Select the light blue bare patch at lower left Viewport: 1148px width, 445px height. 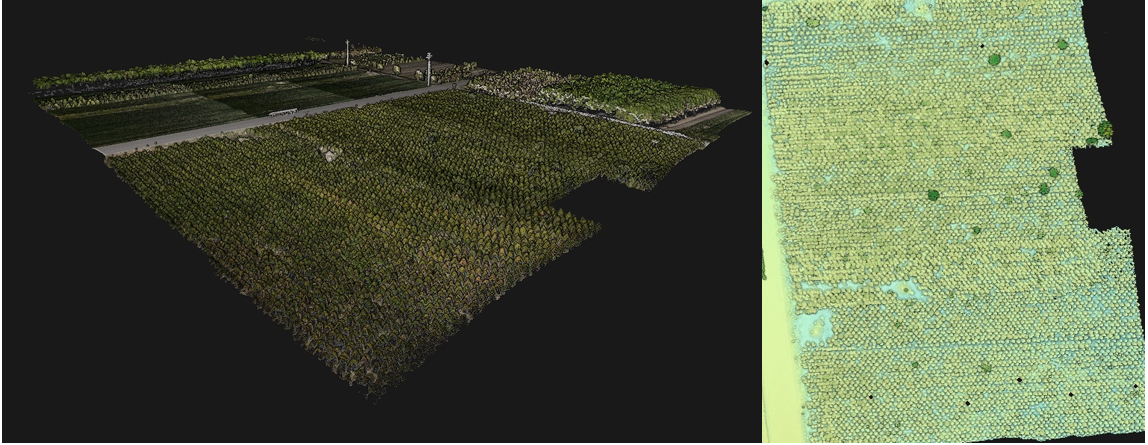[820, 323]
